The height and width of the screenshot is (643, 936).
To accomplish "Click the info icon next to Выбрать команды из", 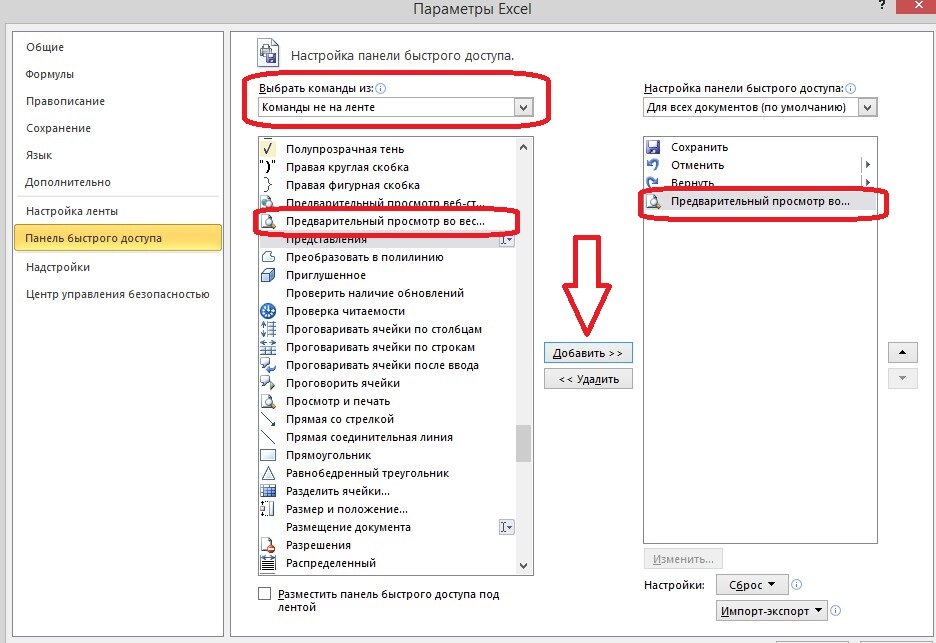I will [380, 88].
